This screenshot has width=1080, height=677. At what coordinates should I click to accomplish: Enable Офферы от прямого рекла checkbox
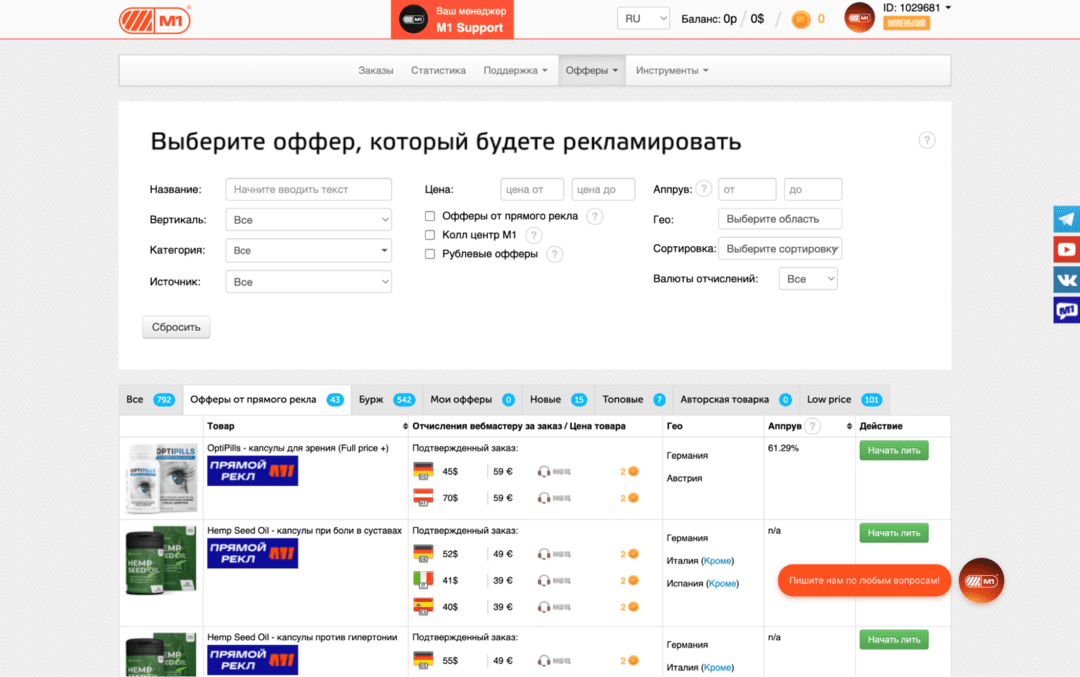click(x=430, y=216)
